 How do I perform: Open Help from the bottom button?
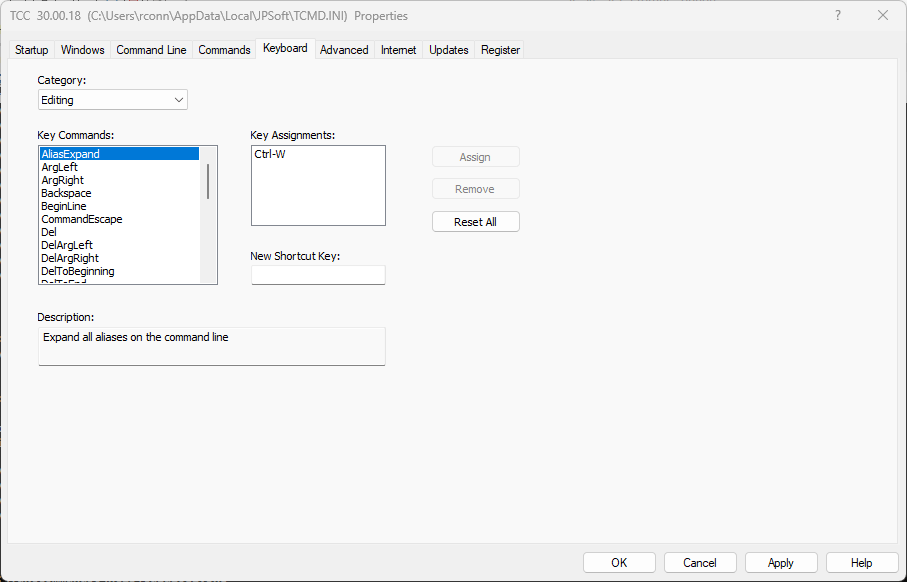[x=861, y=563]
